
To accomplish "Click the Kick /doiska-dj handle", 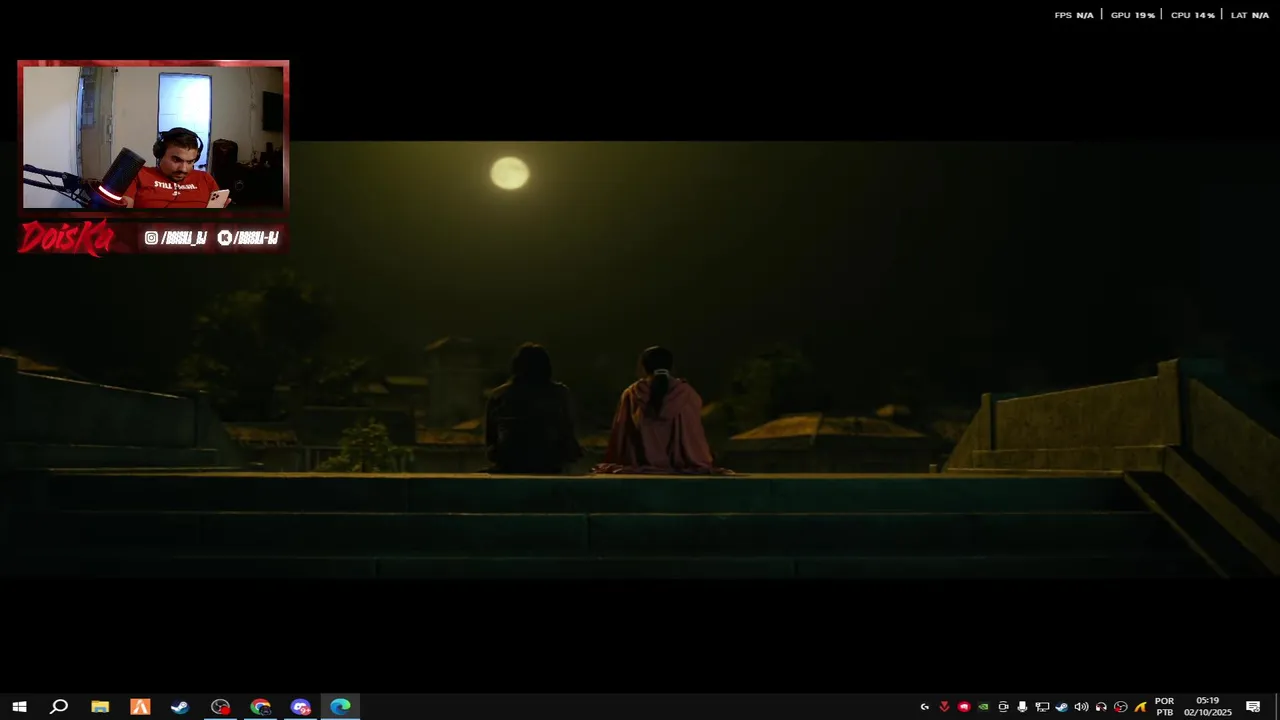I will point(248,238).
